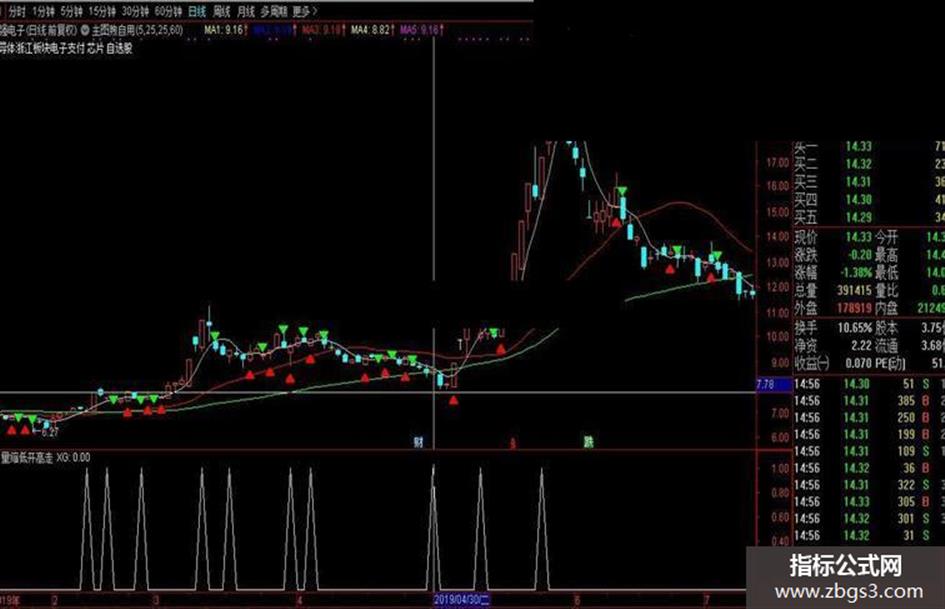Click the 最高 high price label

[x=887, y=254]
